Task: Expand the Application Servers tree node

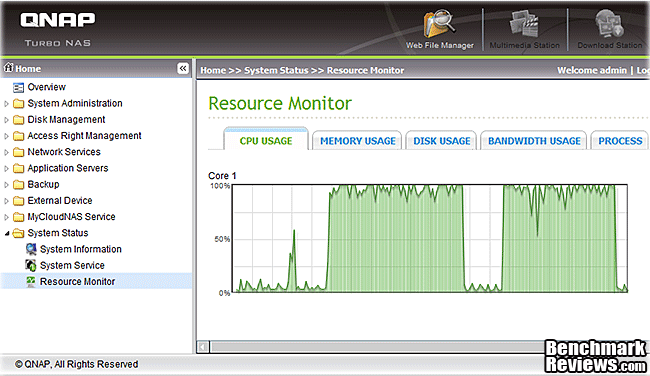Action: click(x=6, y=168)
